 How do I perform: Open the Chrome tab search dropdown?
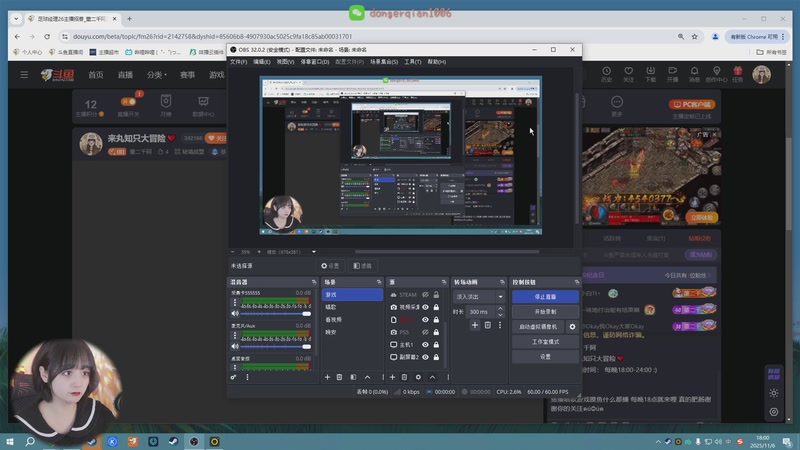coord(16,19)
